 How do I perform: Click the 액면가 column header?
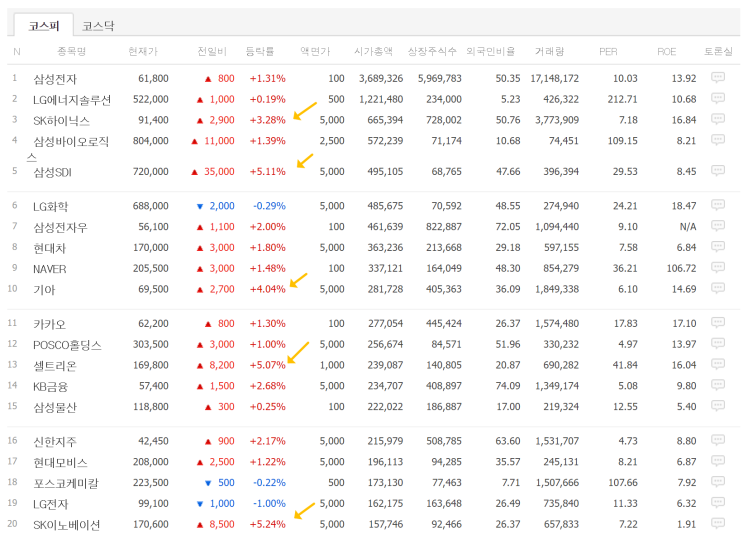point(315,51)
